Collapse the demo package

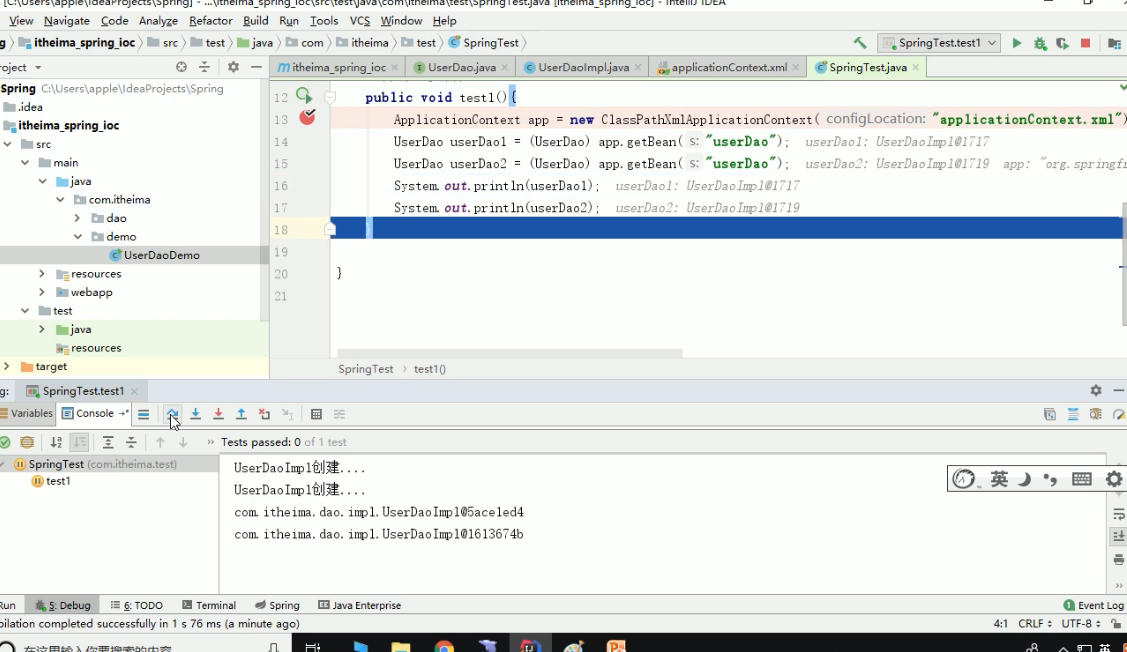click(x=78, y=237)
